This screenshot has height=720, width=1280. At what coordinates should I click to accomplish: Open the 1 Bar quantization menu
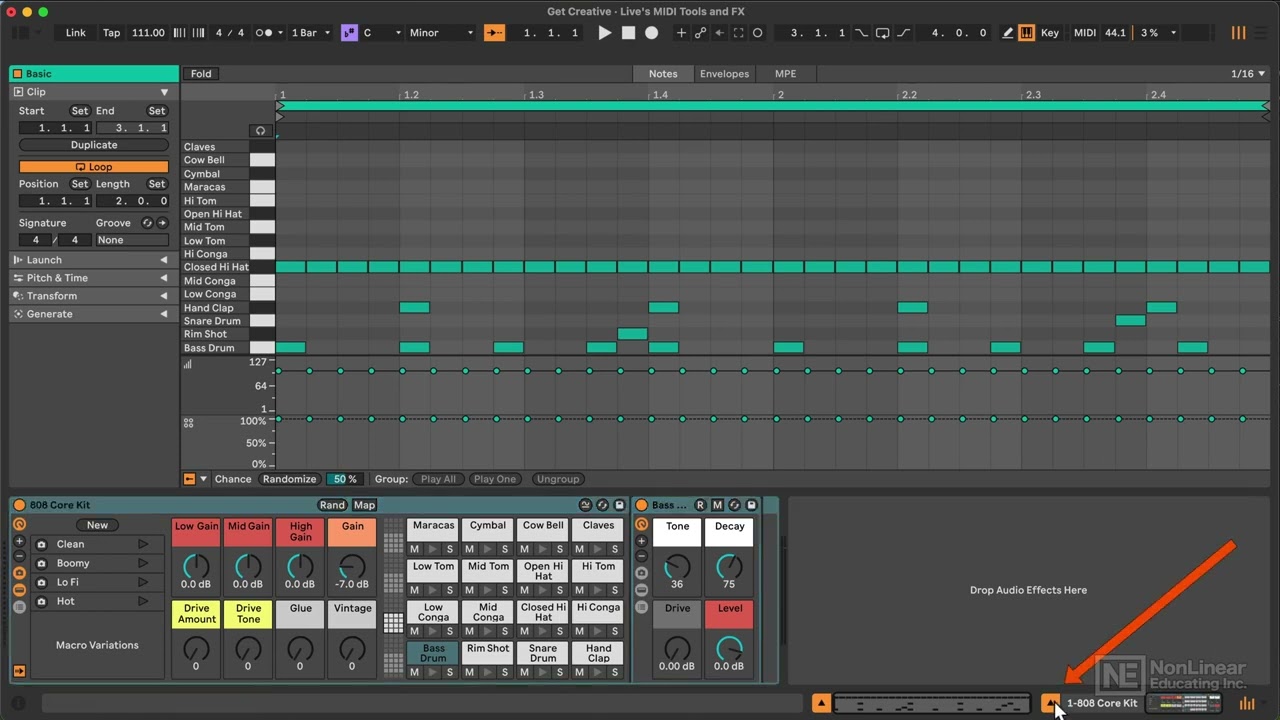pyautogui.click(x=310, y=33)
